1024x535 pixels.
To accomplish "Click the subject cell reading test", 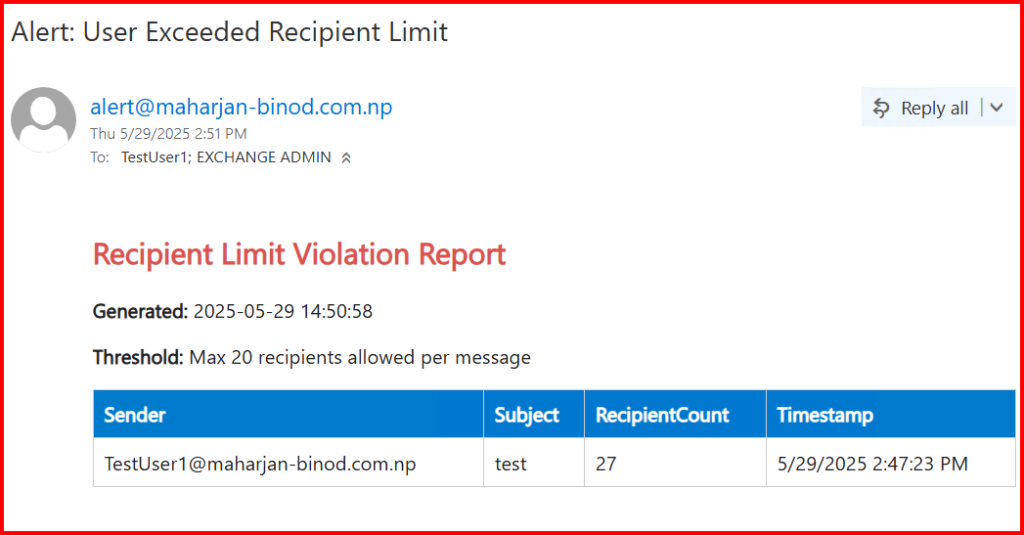I will [511, 464].
